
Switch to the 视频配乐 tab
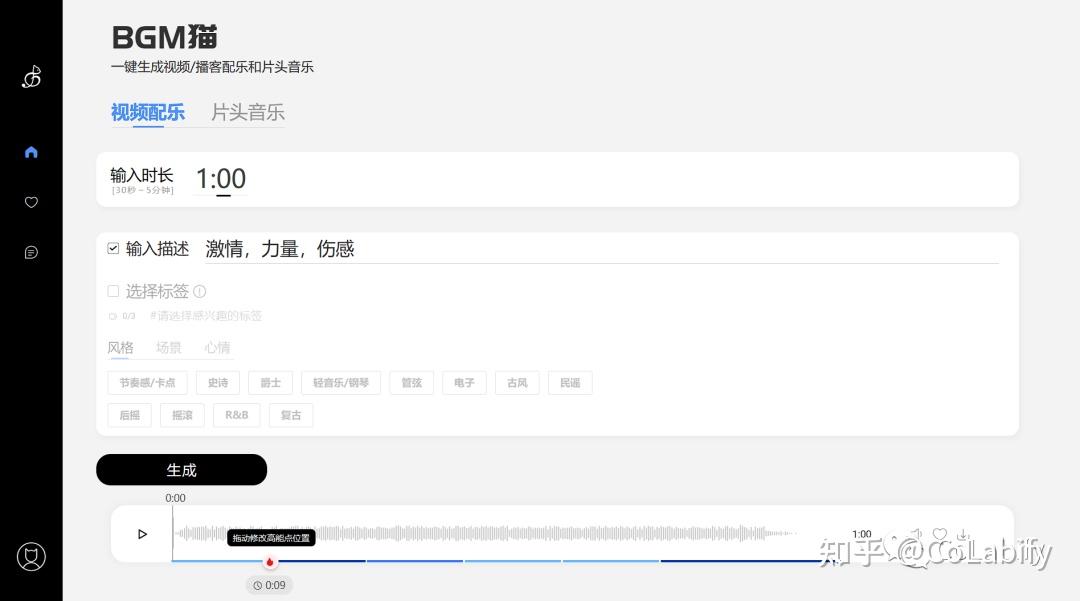click(148, 113)
